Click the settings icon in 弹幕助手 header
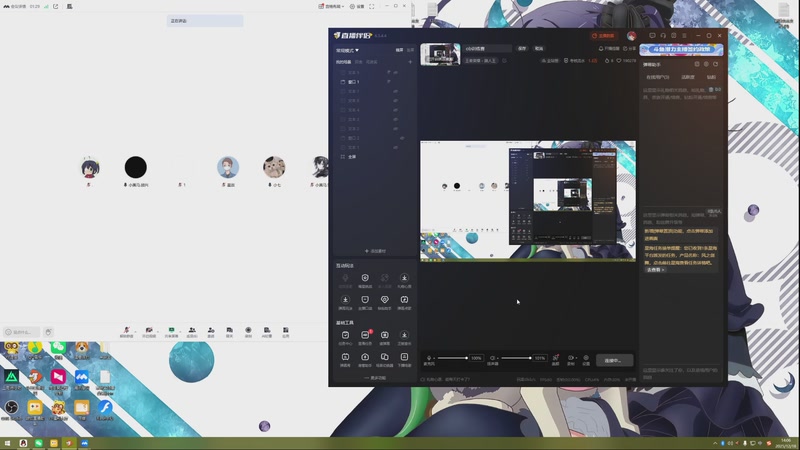This screenshot has width=800, height=450. point(706,64)
